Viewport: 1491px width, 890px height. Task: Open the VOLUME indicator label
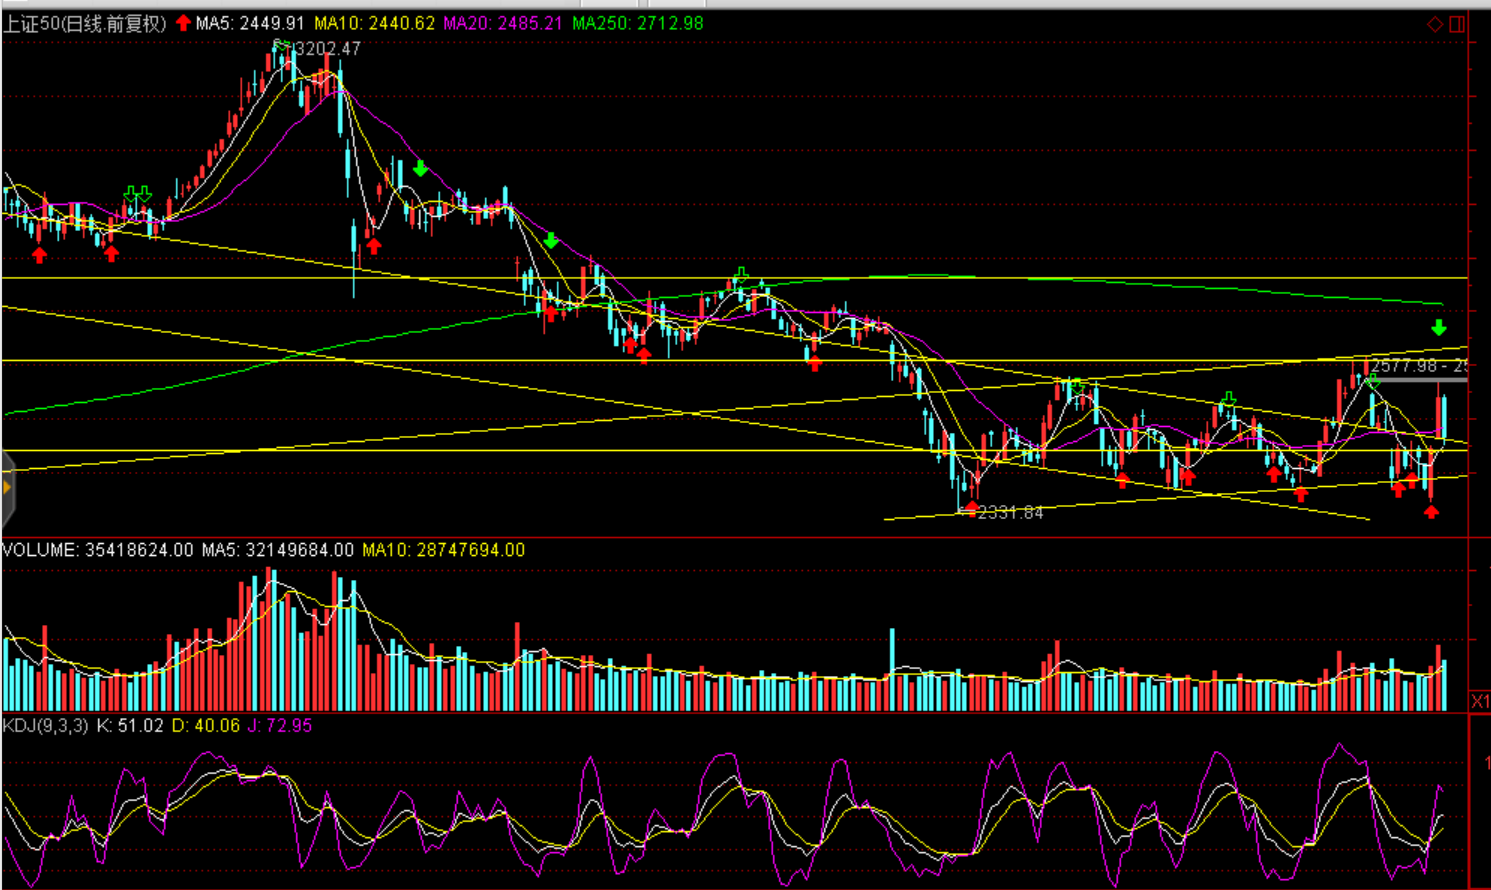[x=98, y=550]
